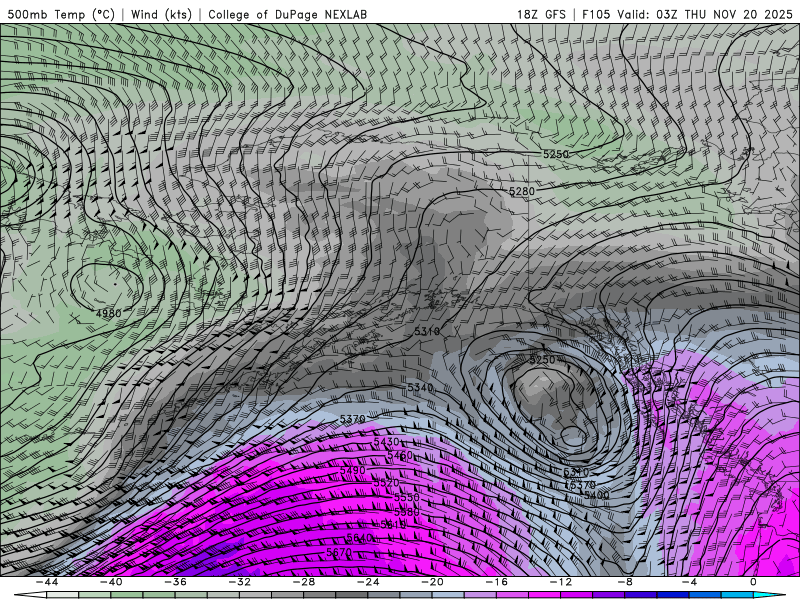Click 'F105 Valid: 03Z THU NOV 20 2025'
The height and width of the screenshot is (600, 800).
coord(687,14)
